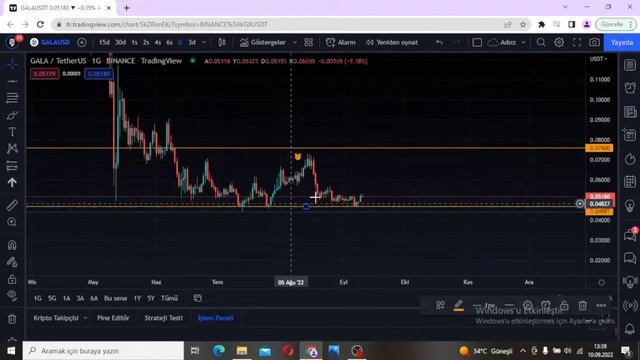The width and height of the screenshot is (640, 360).
Task: Select the ruler measure tool
Action: point(12,205)
